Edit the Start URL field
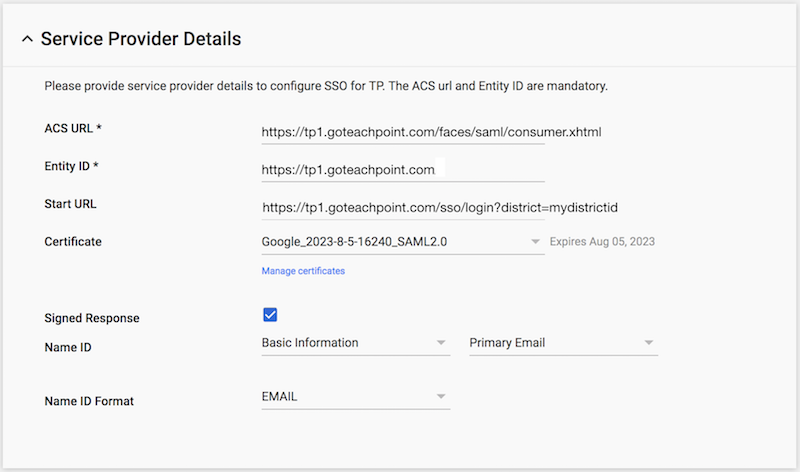The image size is (800, 472). click(x=403, y=208)
